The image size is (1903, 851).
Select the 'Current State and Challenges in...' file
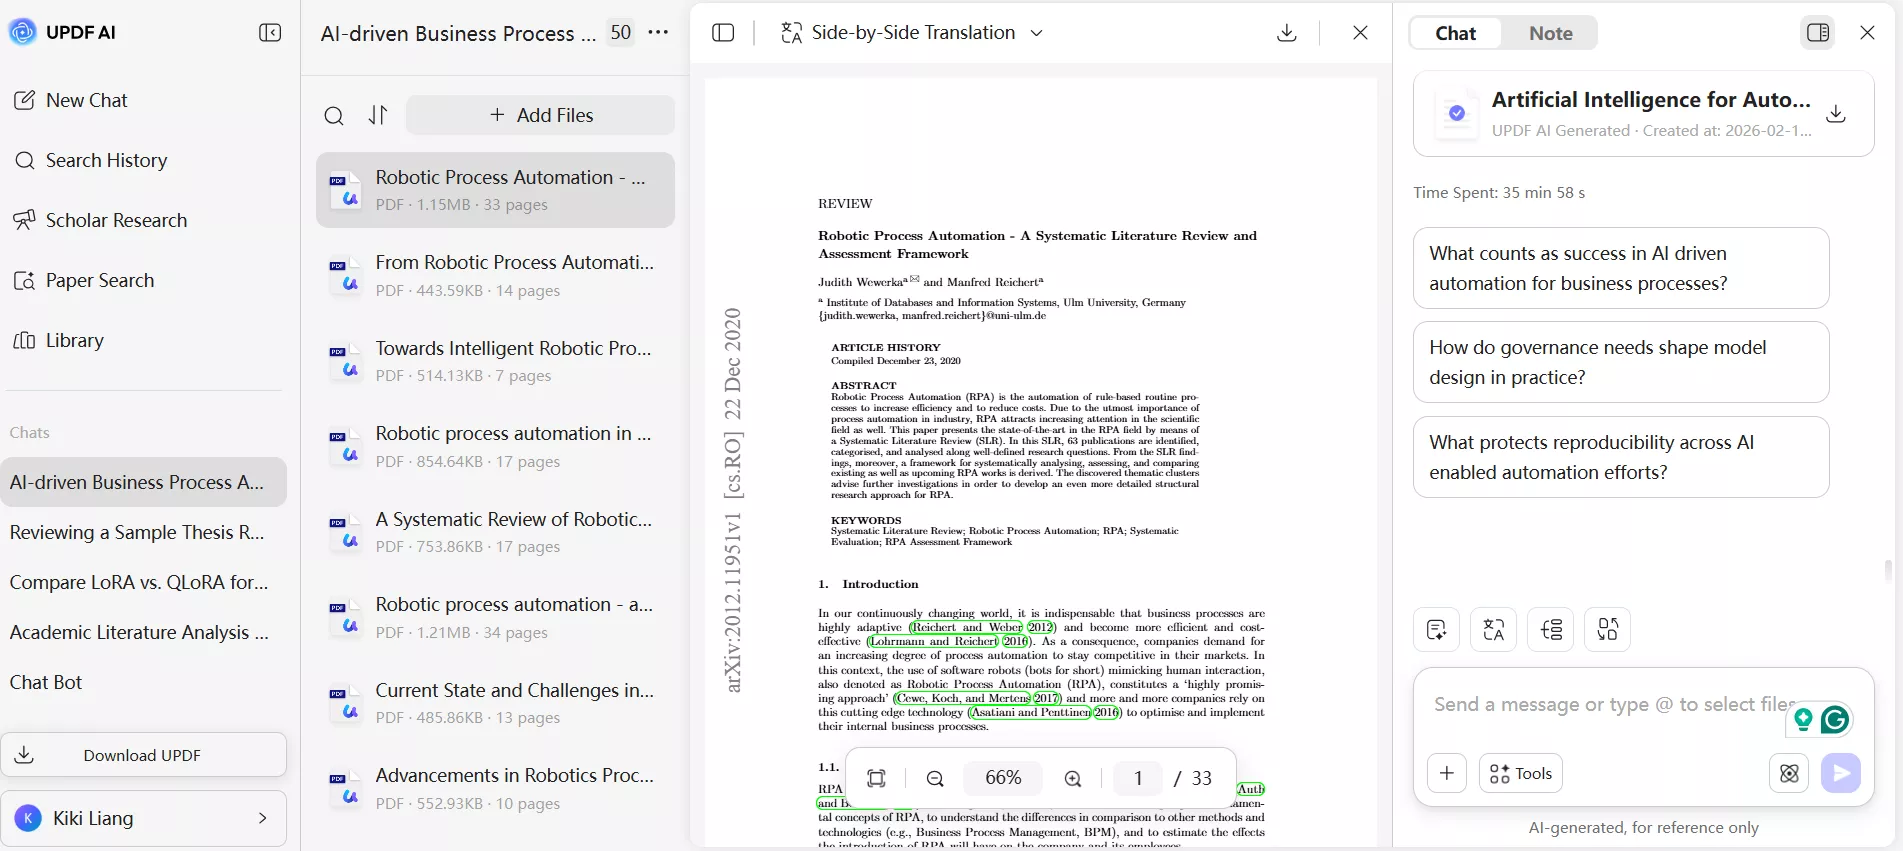[x=496, y=703]
